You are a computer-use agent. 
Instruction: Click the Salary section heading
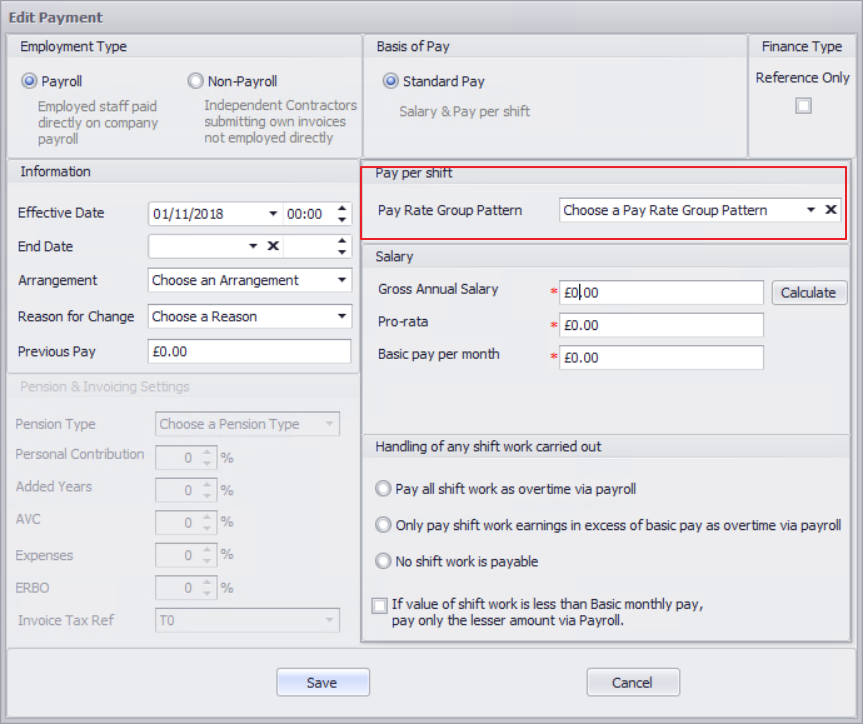(x=394, y=257)
